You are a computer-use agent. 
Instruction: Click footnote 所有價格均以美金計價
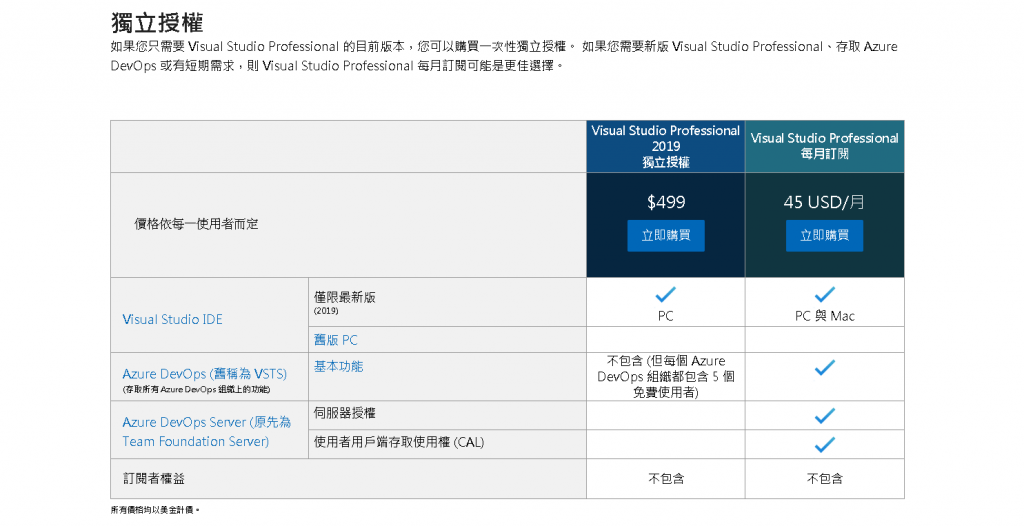pyautogui.click(x=155, y=510)
